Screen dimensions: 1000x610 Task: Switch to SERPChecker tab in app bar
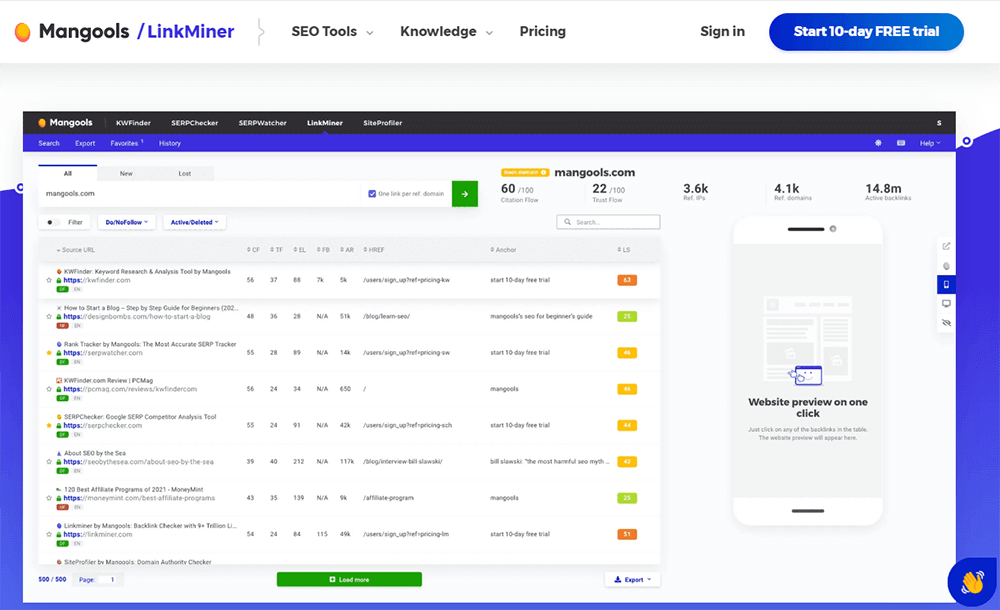click(195, 123)
